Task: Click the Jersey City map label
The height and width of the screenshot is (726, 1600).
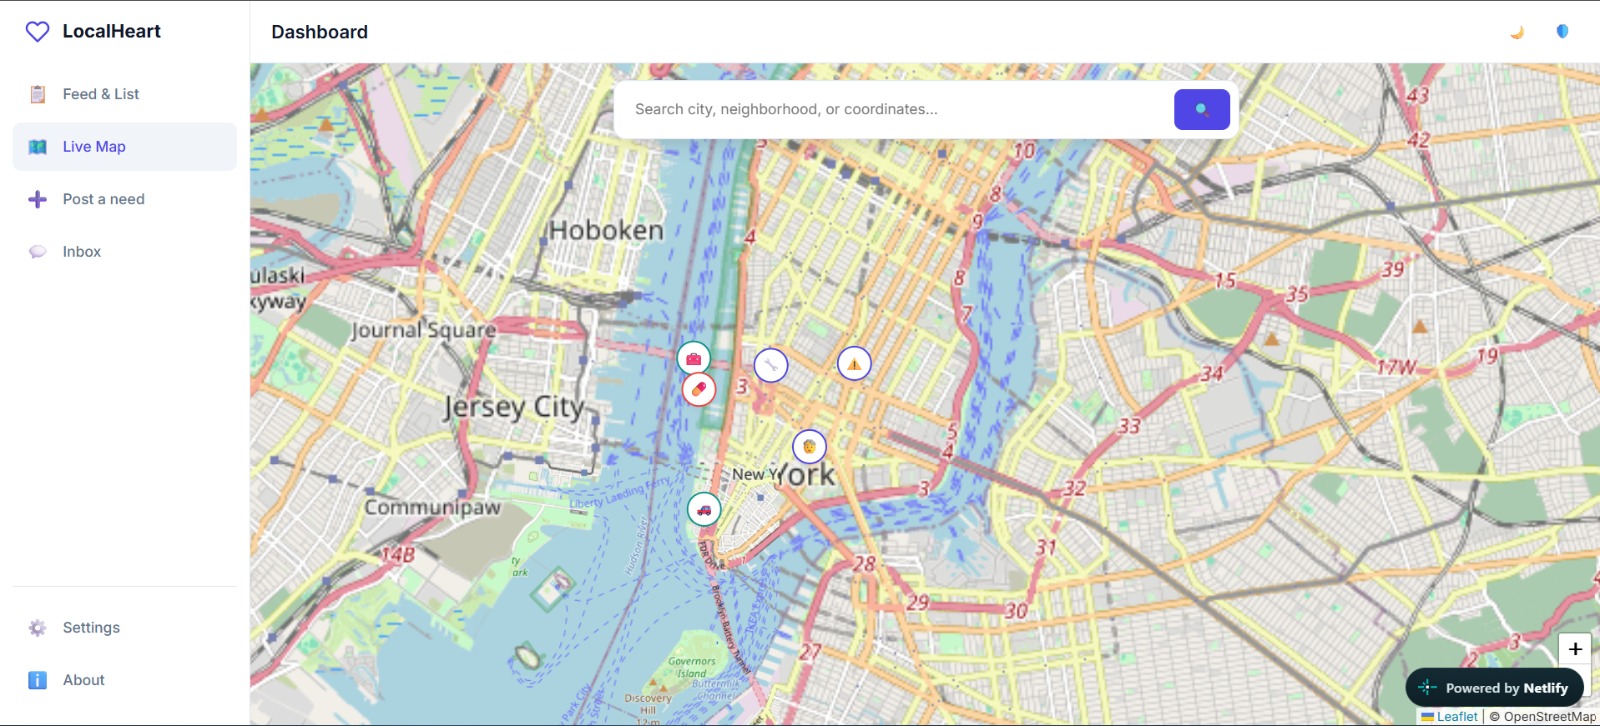Action: coord(514,407)
